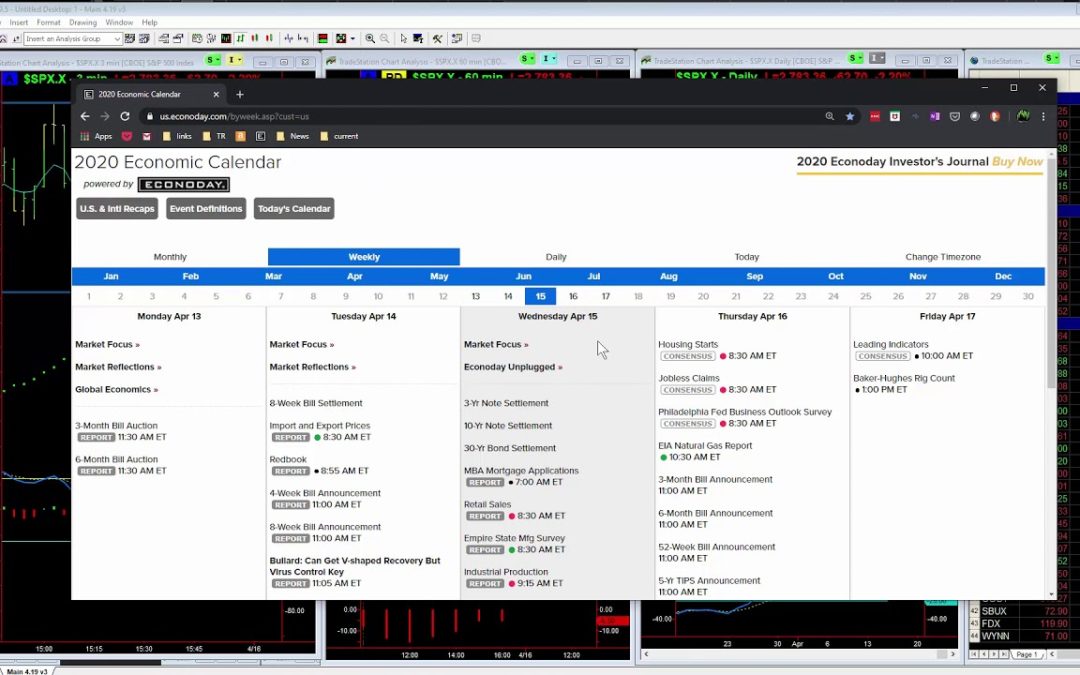The height and width of the screenshot is (675, 1080).
Task: Open the OneNote clipper extension
Action: click(935, 116)
